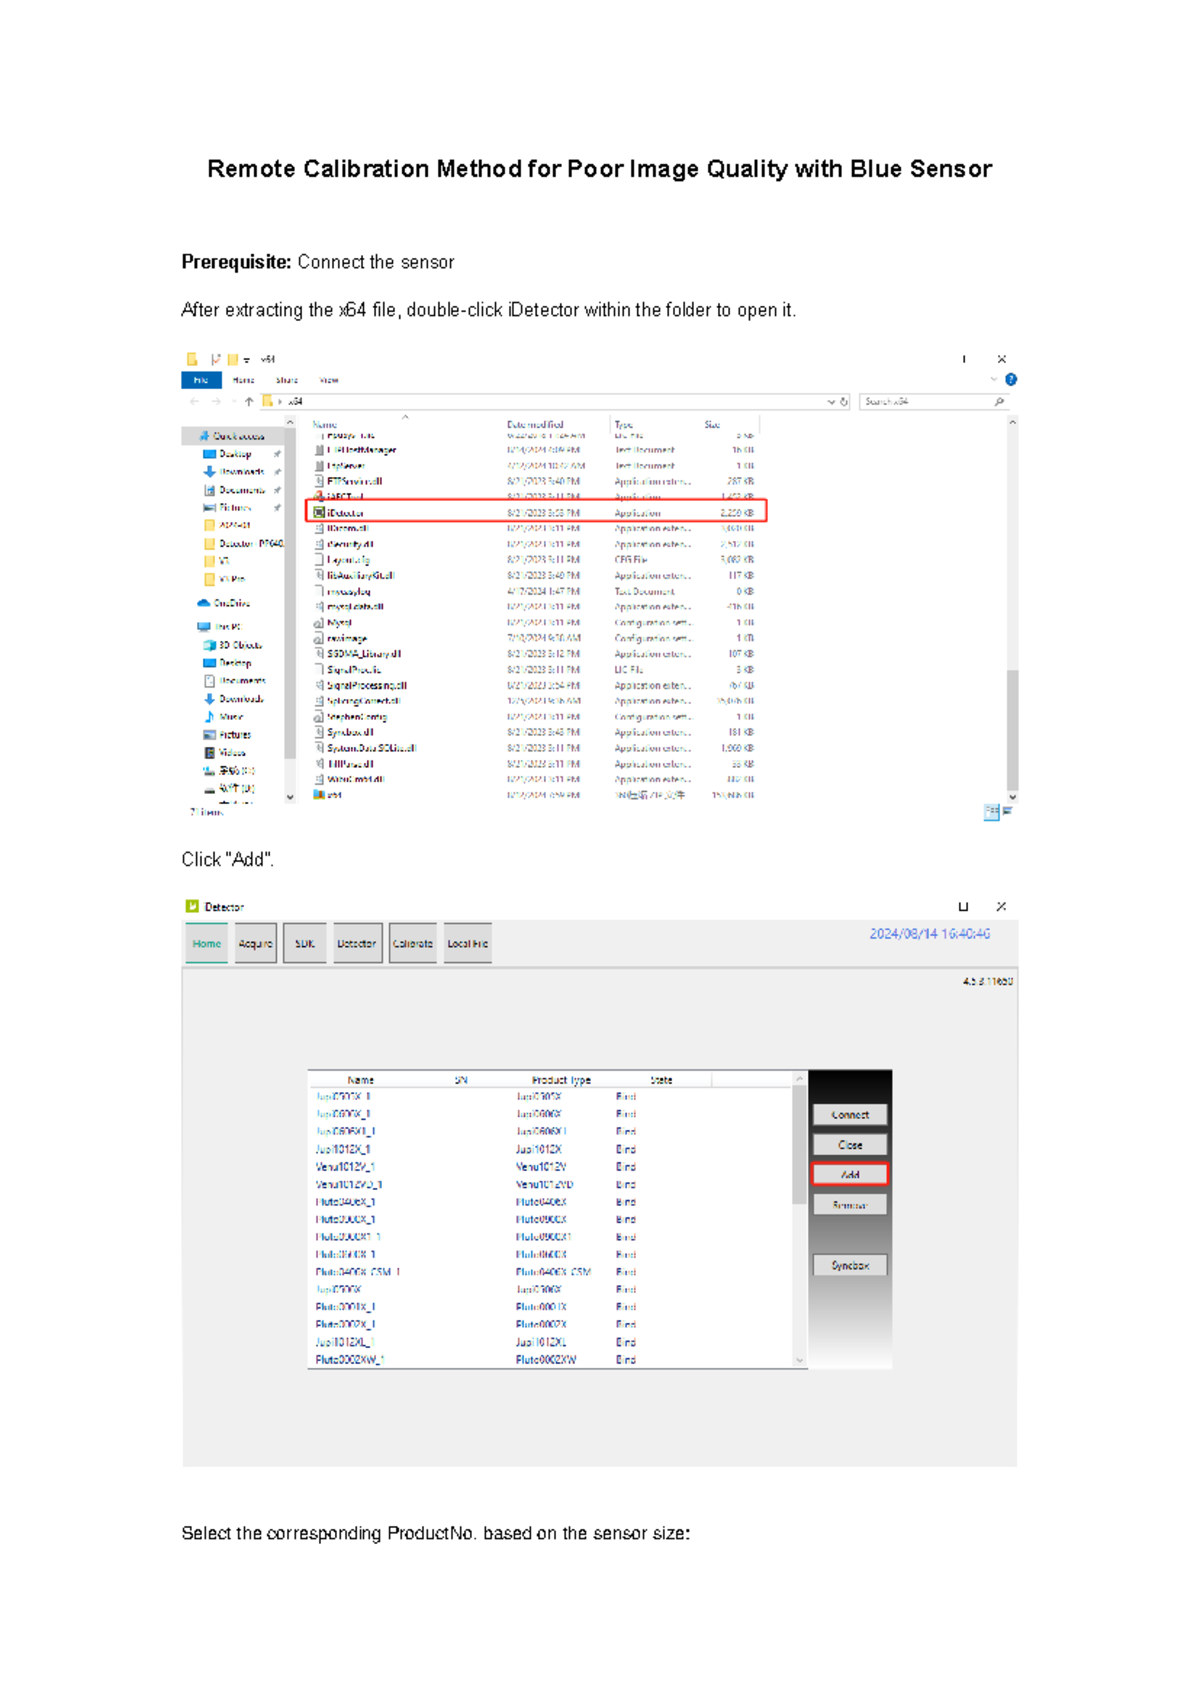Click the Remove button

coord(850,1205)
